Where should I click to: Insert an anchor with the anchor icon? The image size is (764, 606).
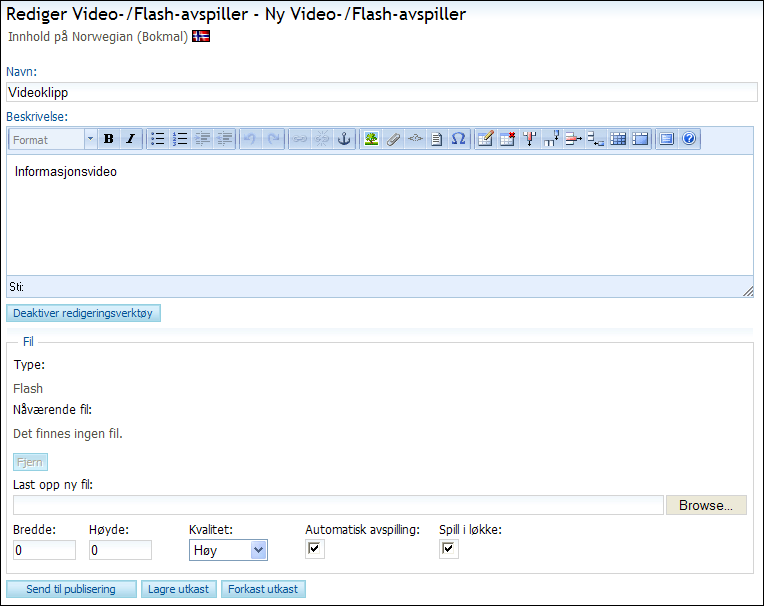point(344,139)
